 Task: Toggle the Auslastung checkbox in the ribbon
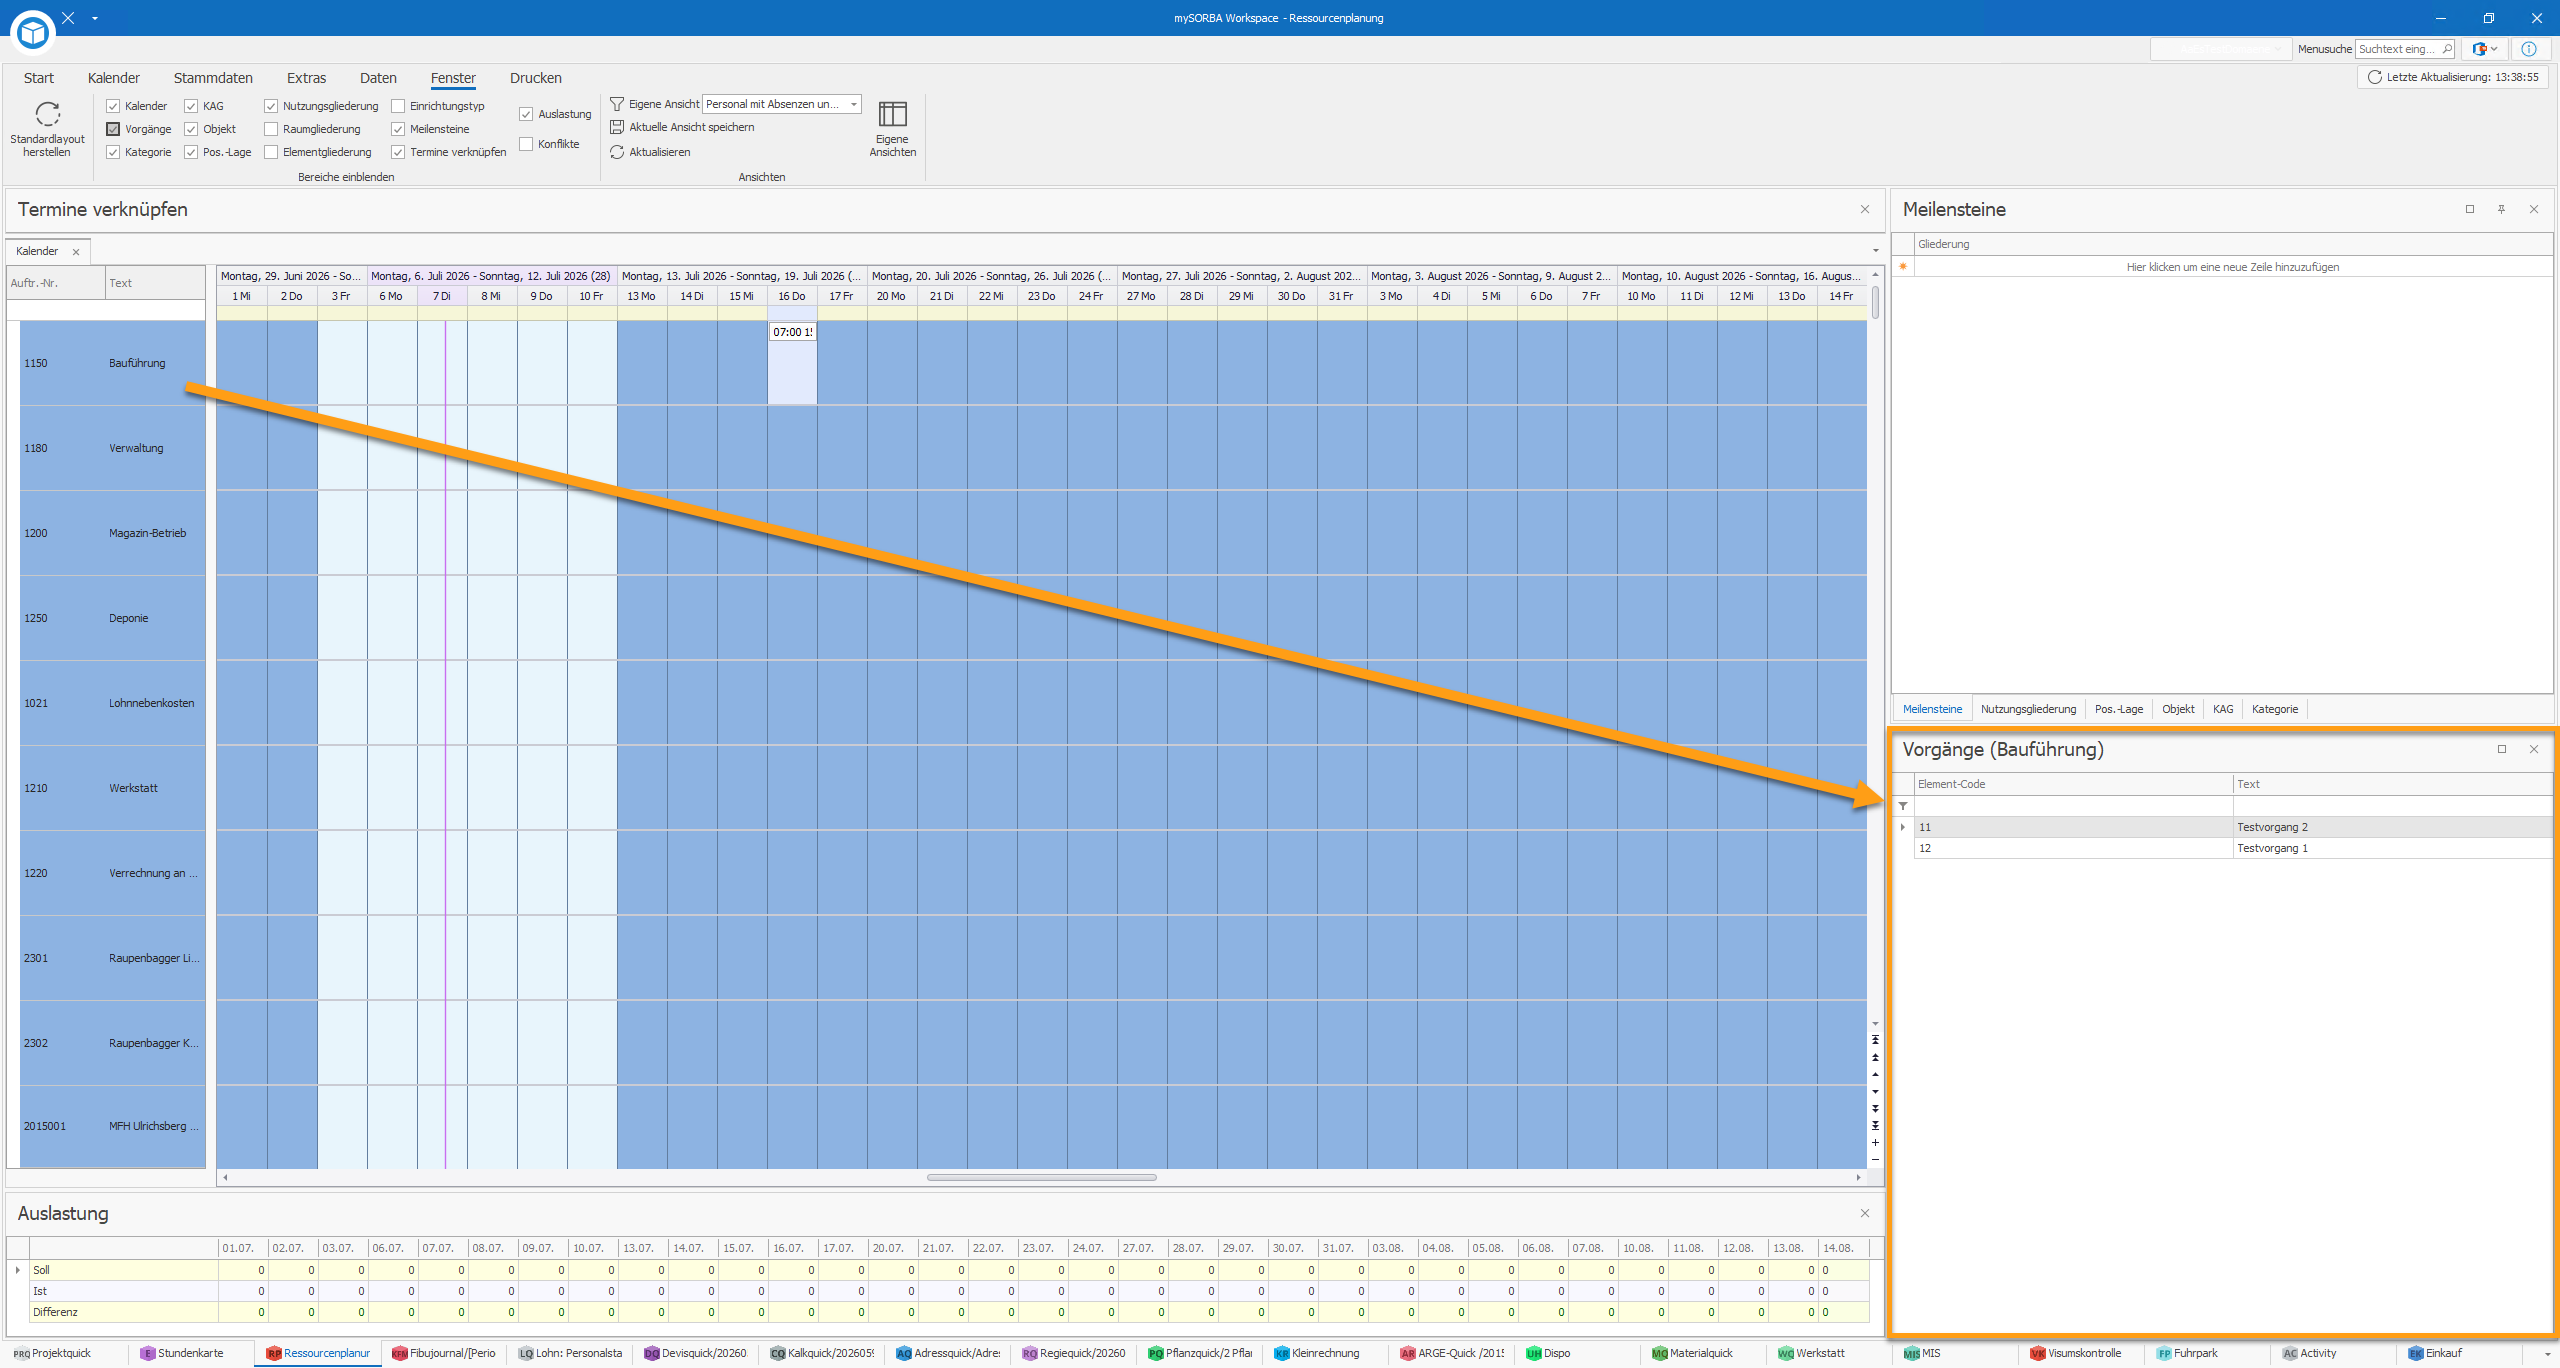click(x=526, y=114)
